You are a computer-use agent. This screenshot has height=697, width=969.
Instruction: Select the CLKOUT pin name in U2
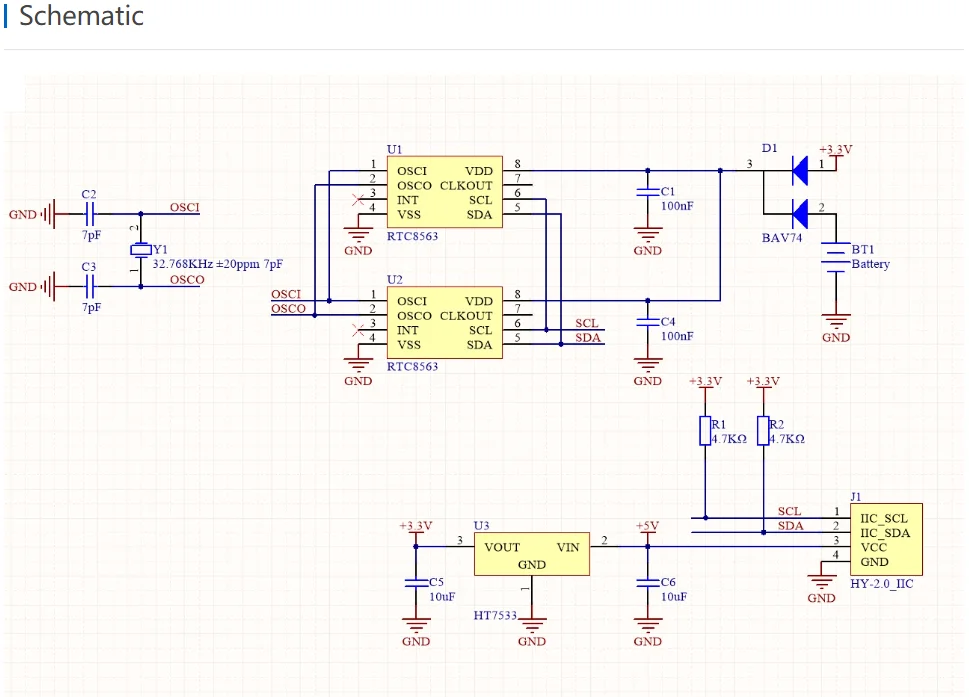click(x=466, y=316)
